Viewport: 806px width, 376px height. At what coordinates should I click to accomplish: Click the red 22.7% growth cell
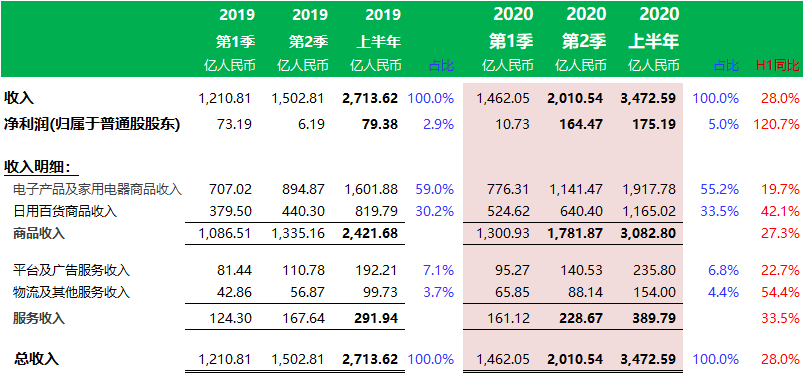781,270
